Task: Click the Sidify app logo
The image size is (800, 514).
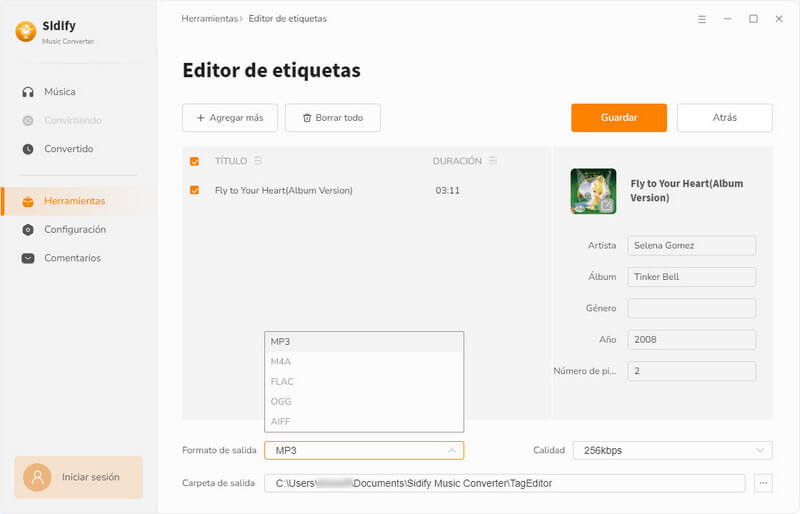Action: click(x=26, y=32)
